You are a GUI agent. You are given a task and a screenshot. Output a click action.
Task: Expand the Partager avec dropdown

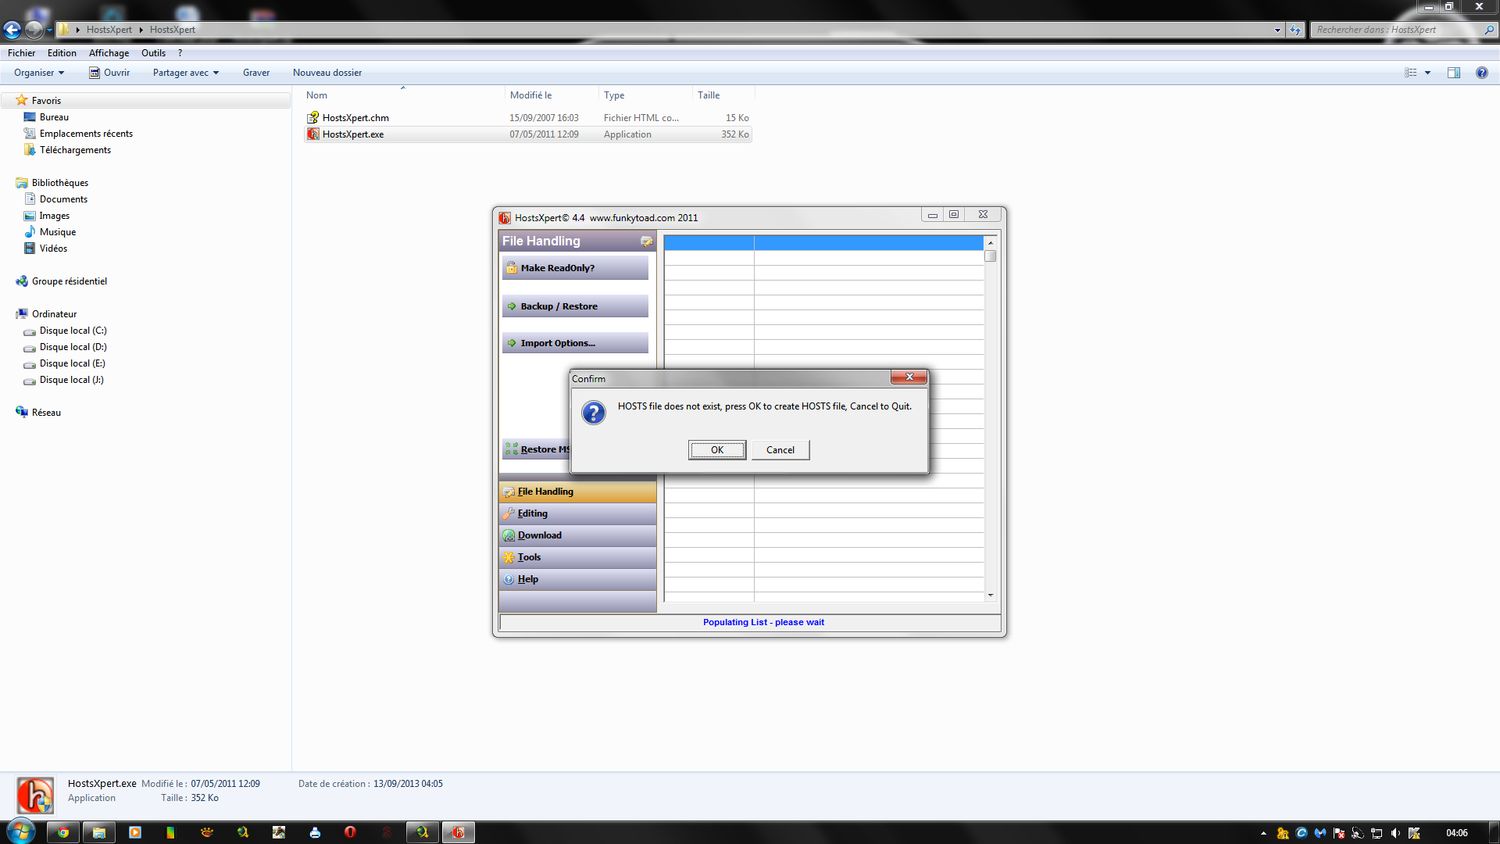point(185,73)
